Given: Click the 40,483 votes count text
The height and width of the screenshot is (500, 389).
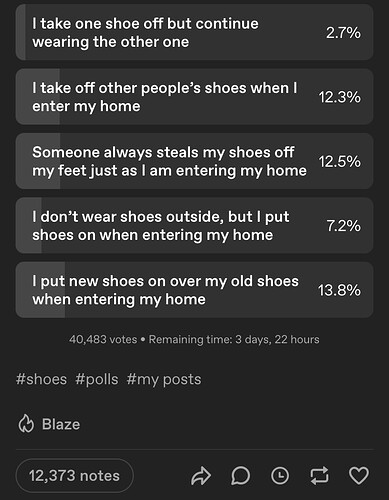Looking at the screenshot, I should click(103, 339).
